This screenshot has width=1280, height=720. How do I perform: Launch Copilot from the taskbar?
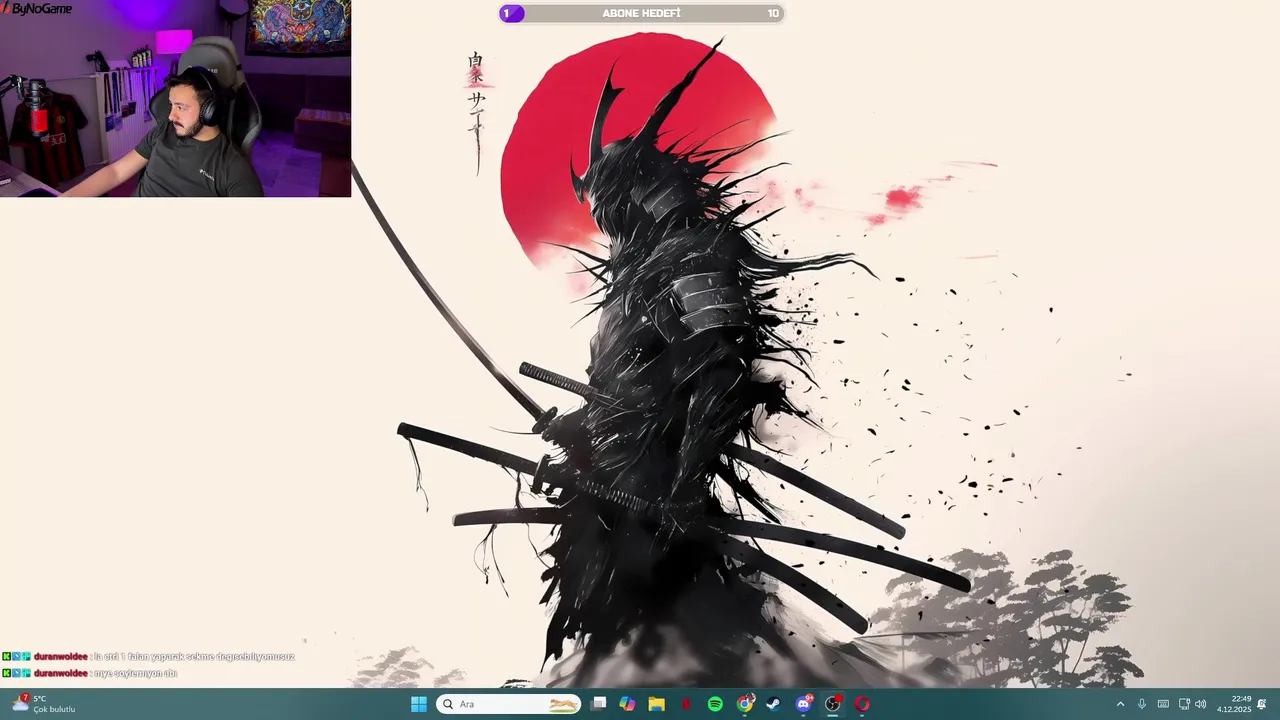pyautogui.click(x=627, y=704)
